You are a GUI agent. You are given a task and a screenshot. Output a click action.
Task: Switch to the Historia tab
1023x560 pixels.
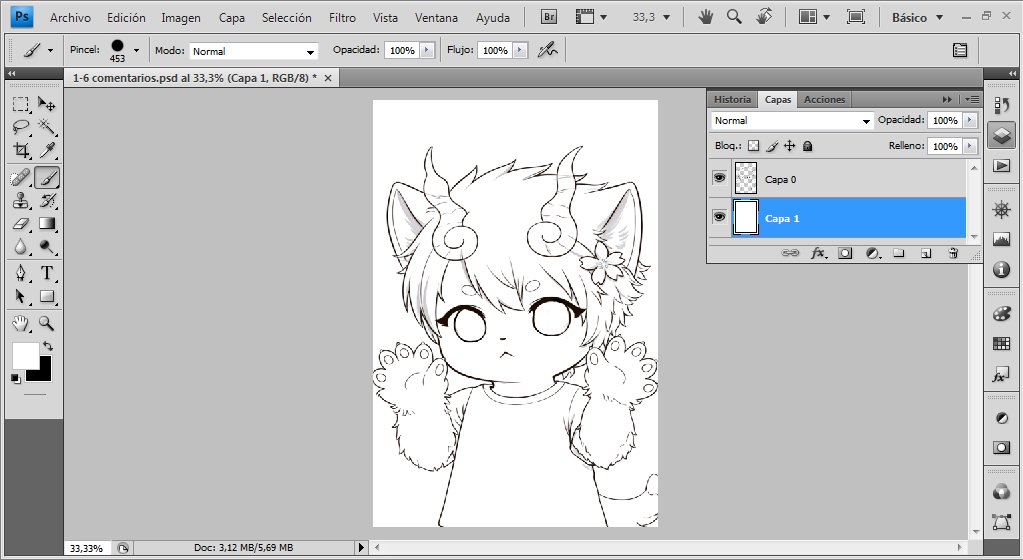[x=732, y=99]
